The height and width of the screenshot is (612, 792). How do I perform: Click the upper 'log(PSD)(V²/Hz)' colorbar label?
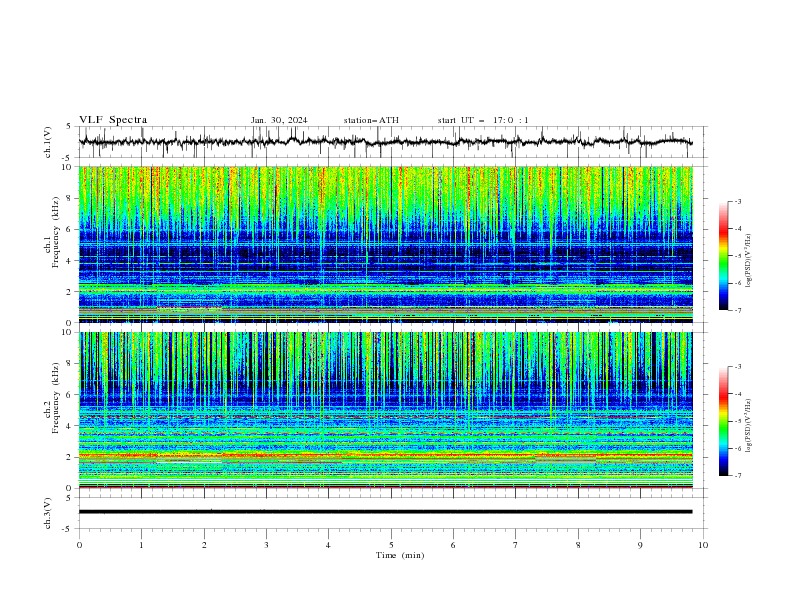pos(749,261)
